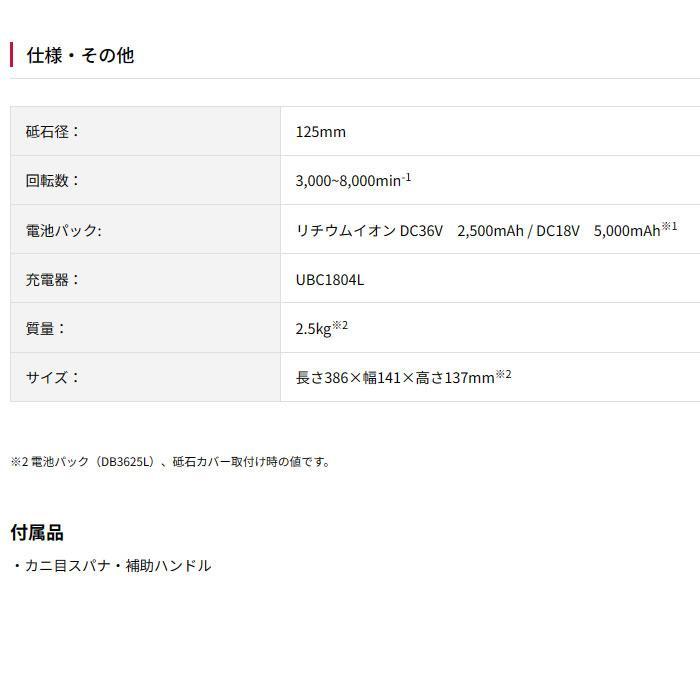Click the サイズ row label
700x700 pixels.
click(52, 377)
